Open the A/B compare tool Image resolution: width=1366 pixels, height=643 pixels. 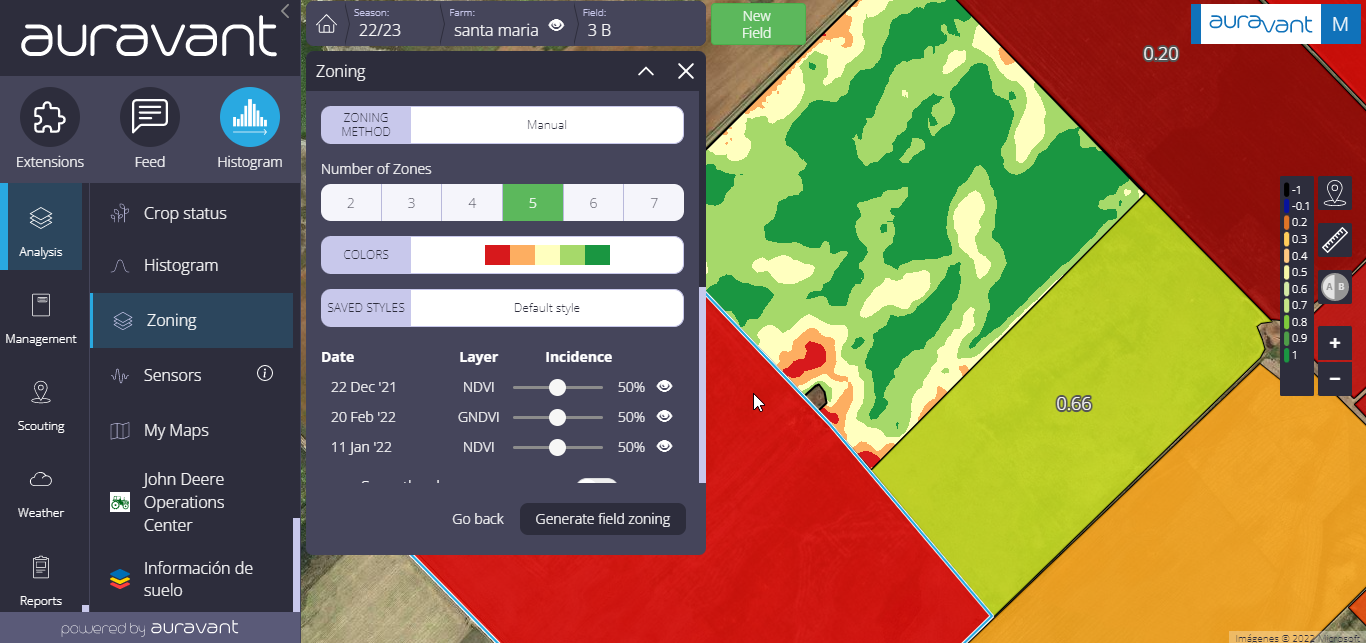point(1335,287)
